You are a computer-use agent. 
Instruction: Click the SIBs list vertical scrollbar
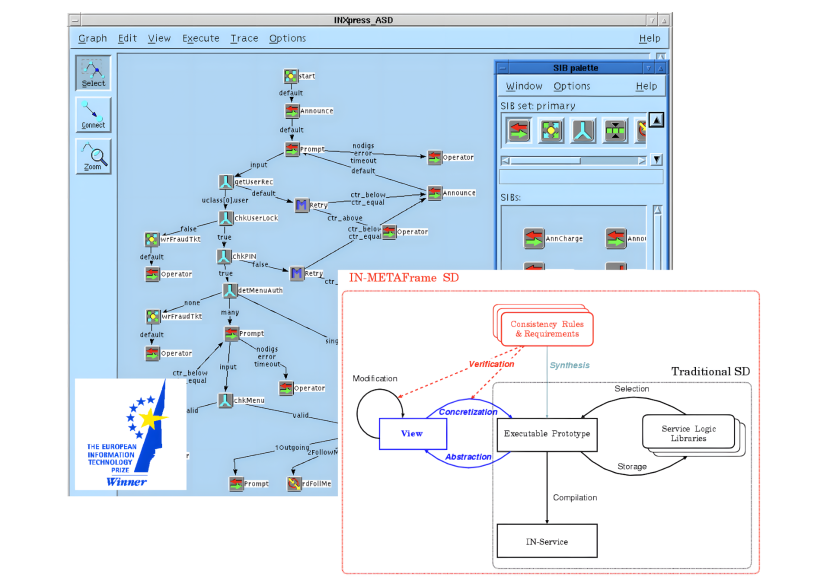[x=657, y=238]
